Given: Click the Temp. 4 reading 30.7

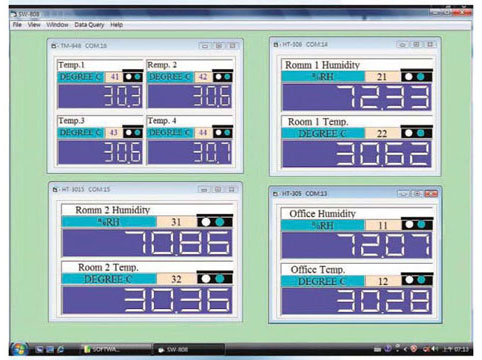Looking at the screenshot, I should click(190, 152).
